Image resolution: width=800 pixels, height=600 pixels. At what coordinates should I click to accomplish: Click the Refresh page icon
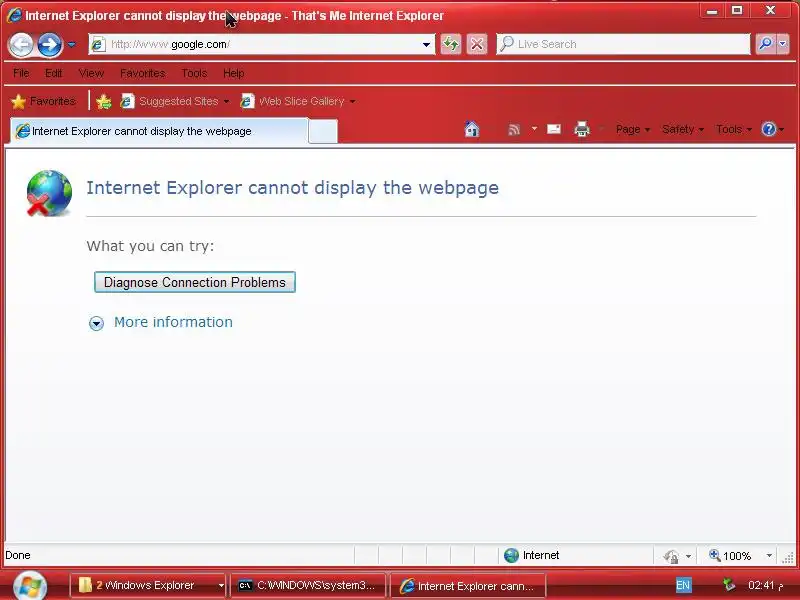451,44
